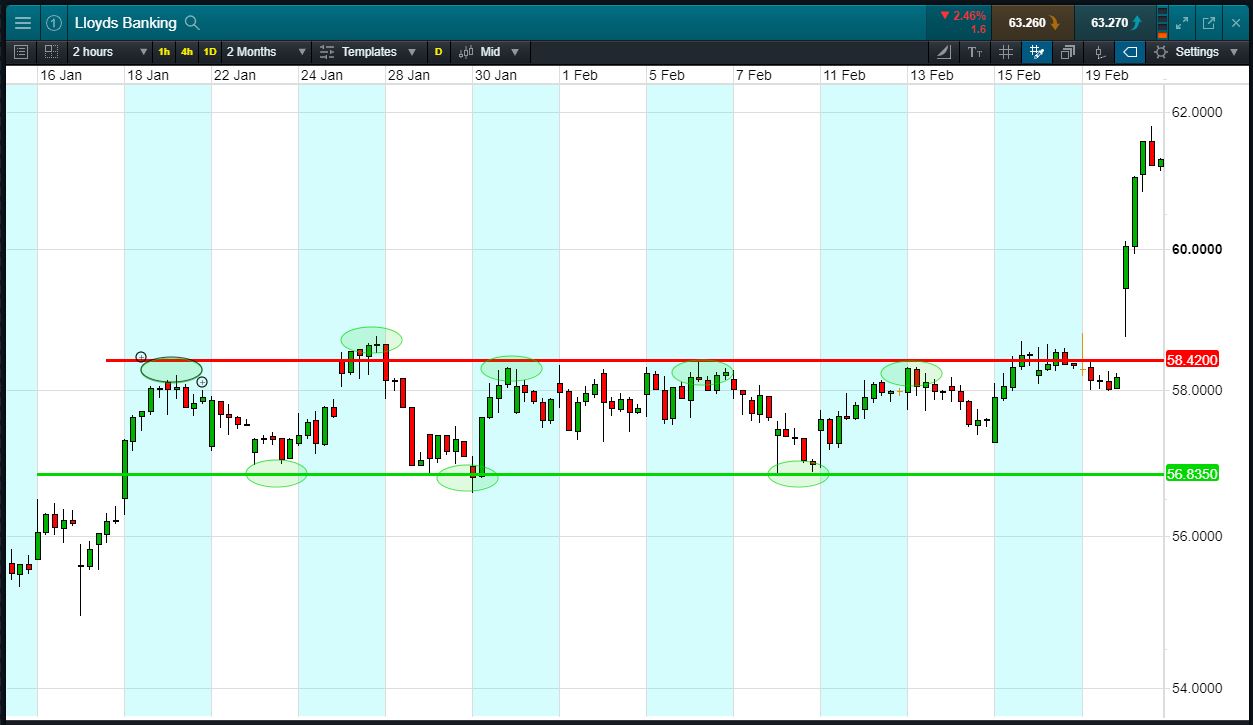Click the red resistance line label 58.4200
The width and height of the screenshot is (1253, 725).
[1192, 360]
